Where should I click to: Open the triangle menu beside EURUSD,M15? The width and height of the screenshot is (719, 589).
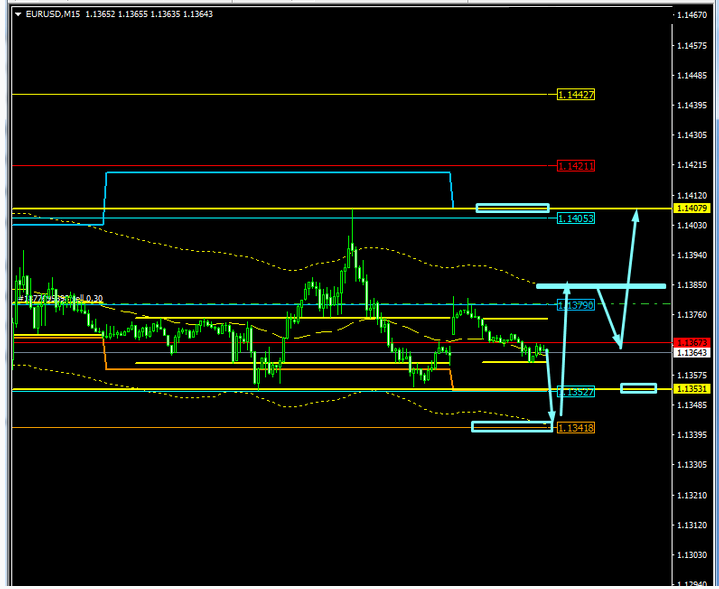[x=16, y=14]
